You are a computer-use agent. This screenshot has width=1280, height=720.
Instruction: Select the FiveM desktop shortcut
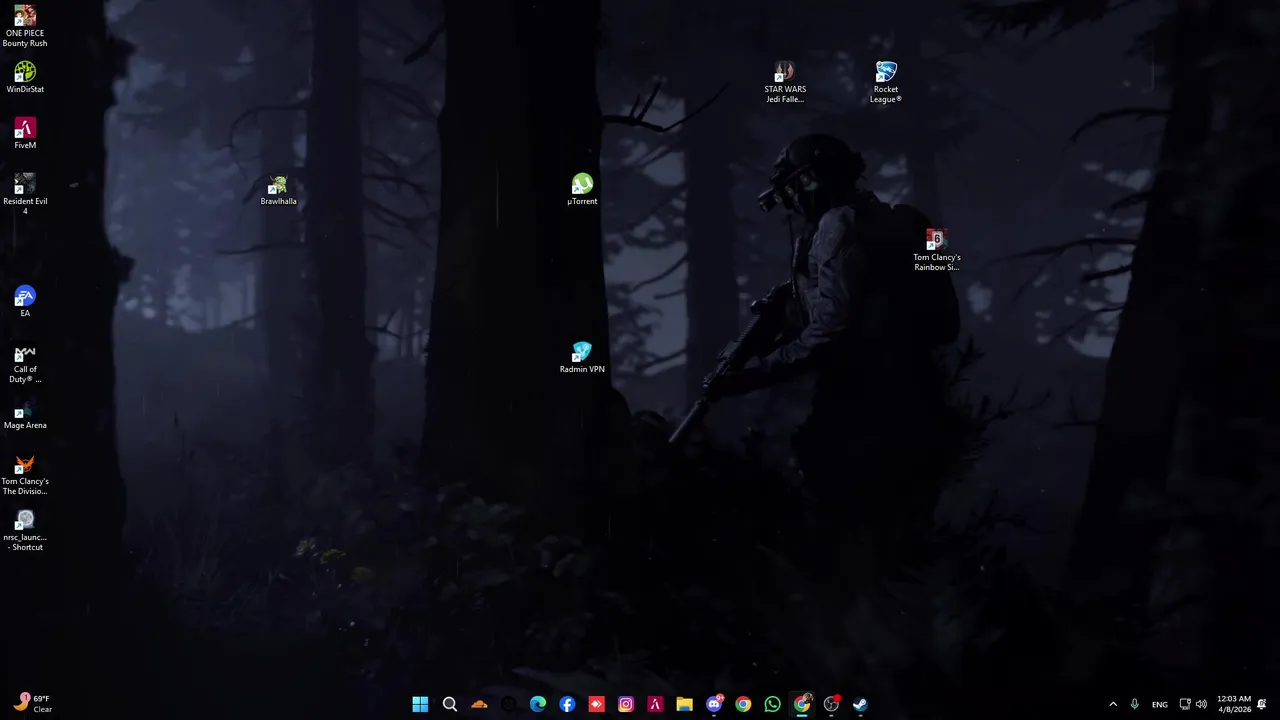click(25, 134)
